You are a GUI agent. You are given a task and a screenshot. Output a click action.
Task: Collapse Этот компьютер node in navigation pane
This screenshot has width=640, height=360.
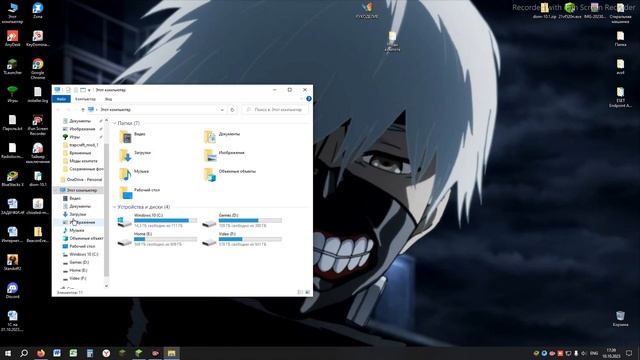pos(56,190)
